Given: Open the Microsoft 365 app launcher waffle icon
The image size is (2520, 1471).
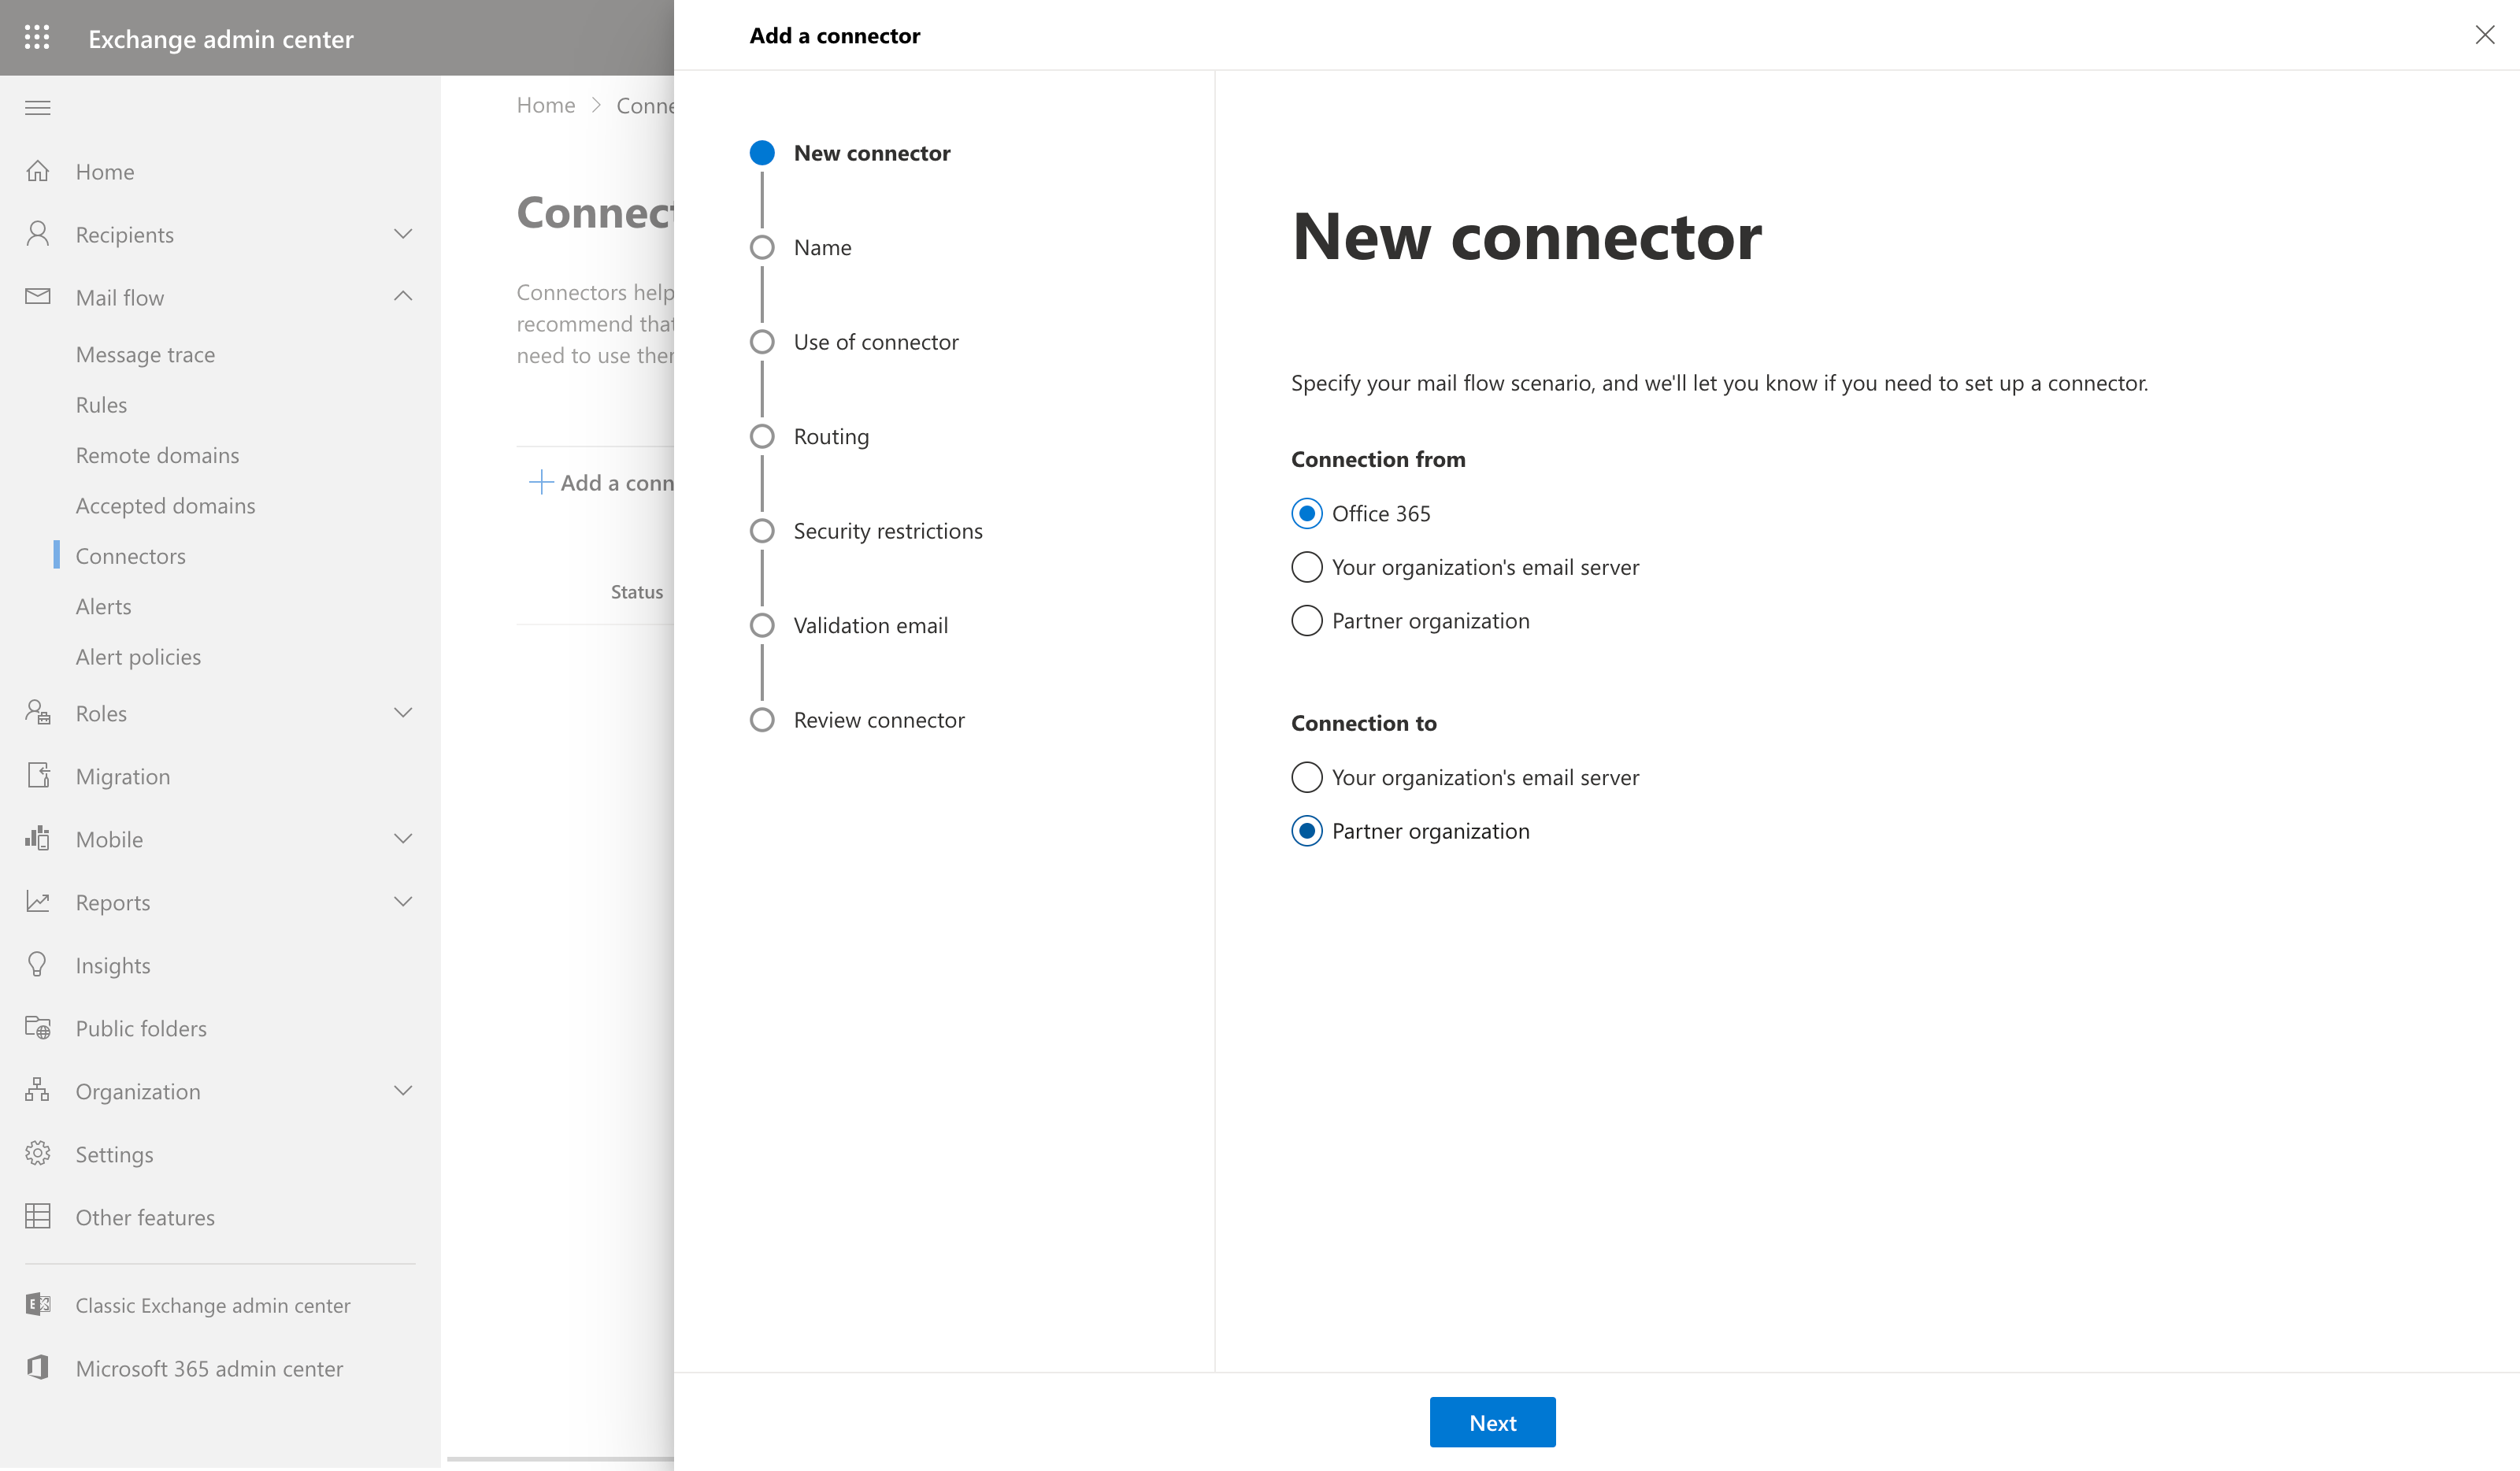Looking at the screenshot, I should [x=37, y=37].
